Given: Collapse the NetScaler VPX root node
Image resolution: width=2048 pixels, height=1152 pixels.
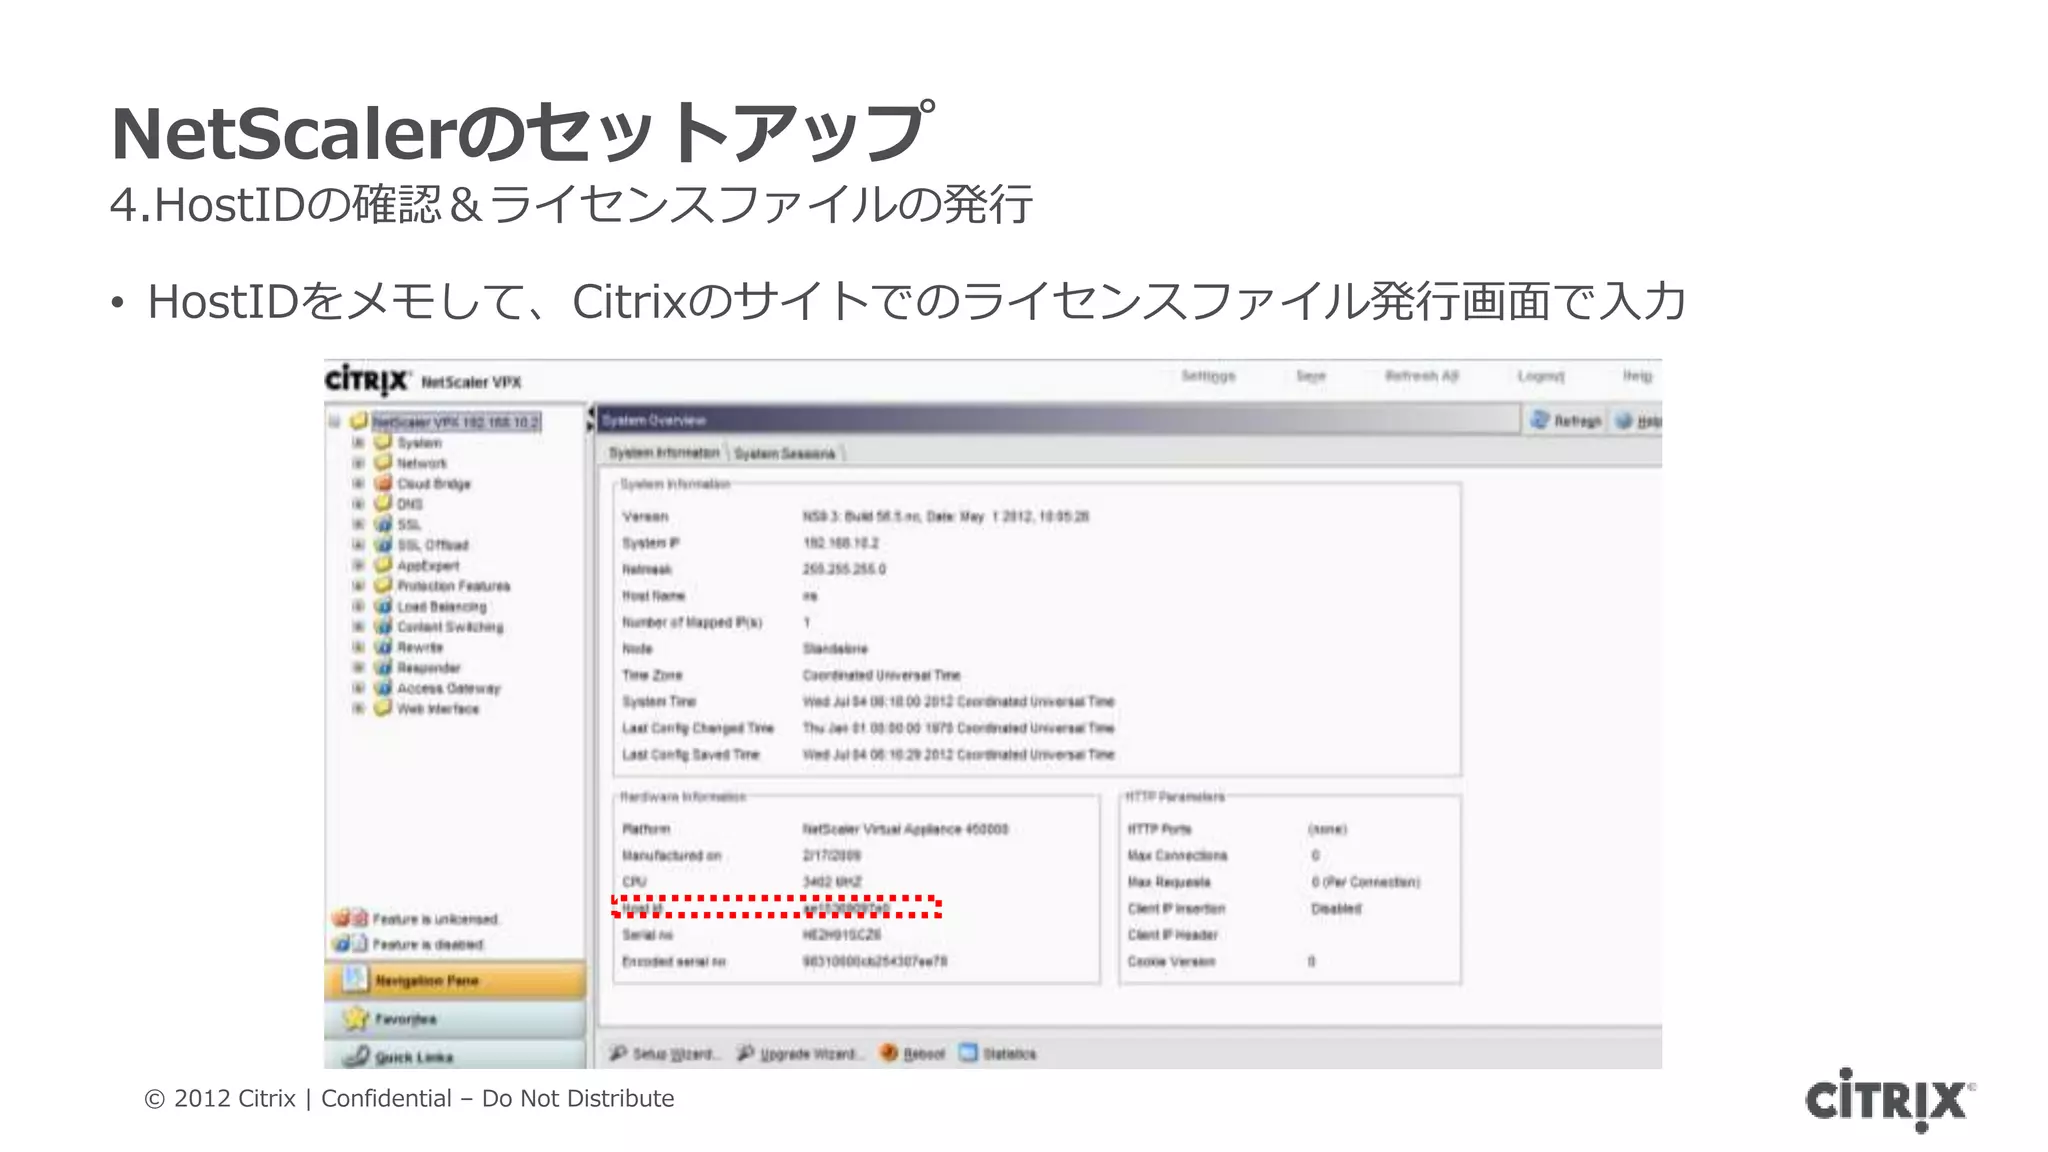Looking at the screenshot, I should pos(335,421).
